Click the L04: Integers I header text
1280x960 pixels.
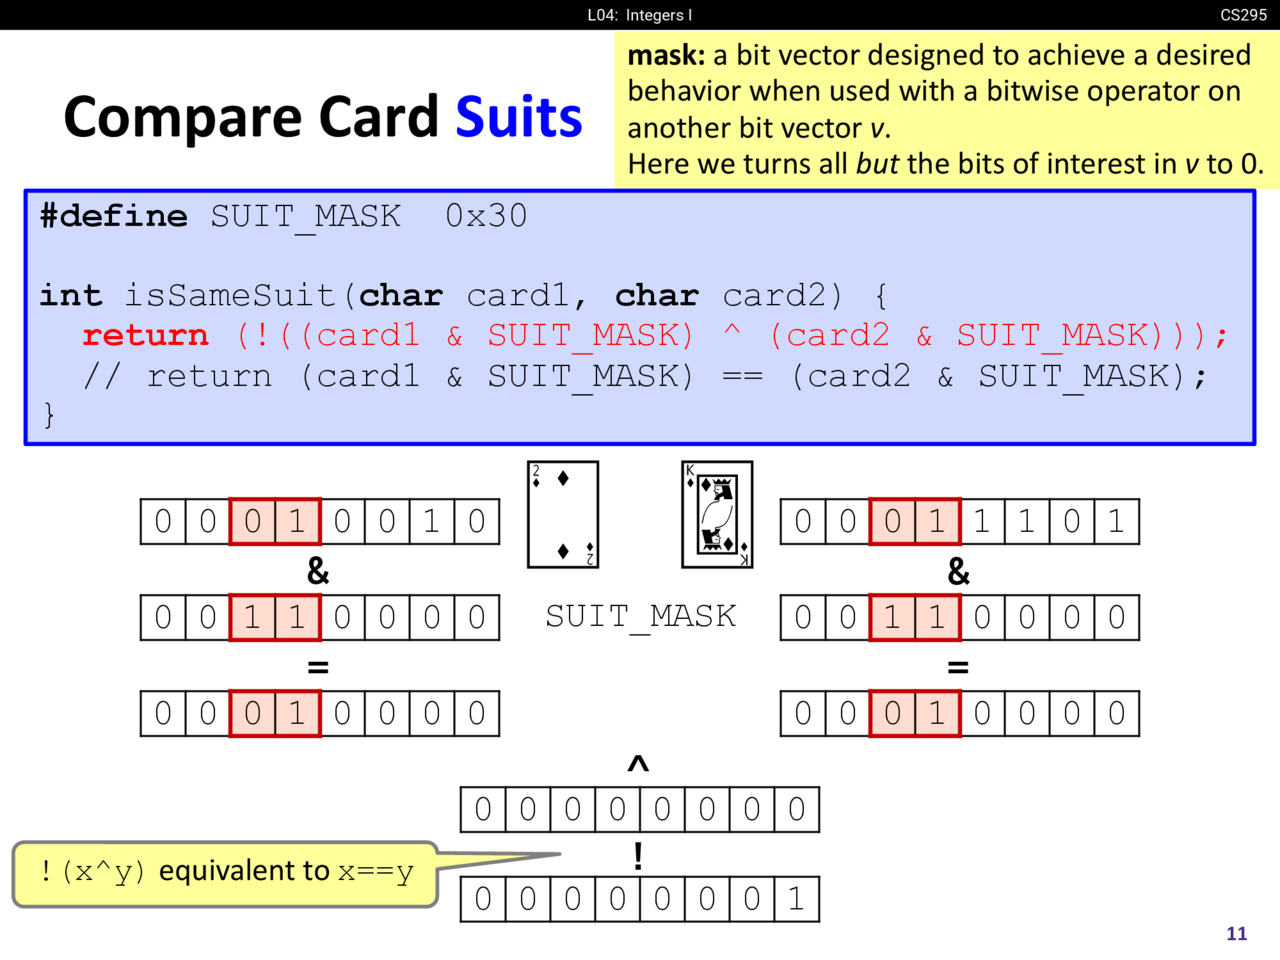point(640,15)
